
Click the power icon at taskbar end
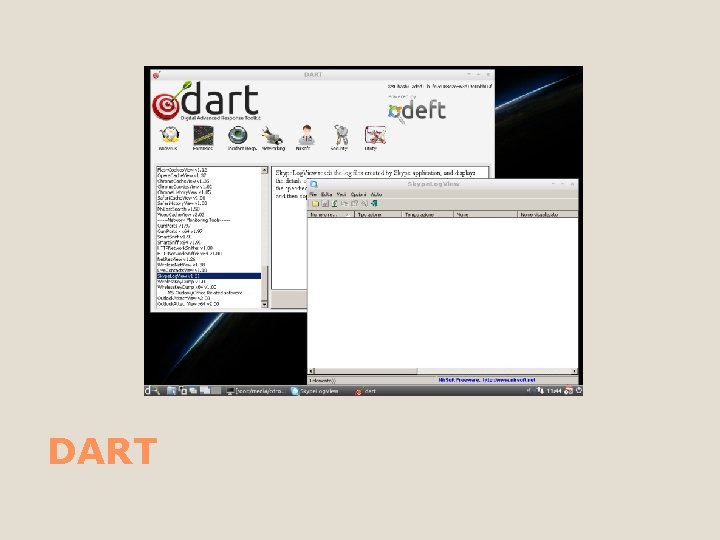click(x=579, y=391)
